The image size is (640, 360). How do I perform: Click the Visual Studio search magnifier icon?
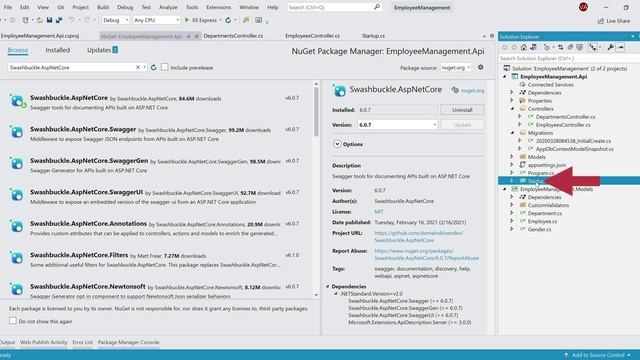point(377,7)
